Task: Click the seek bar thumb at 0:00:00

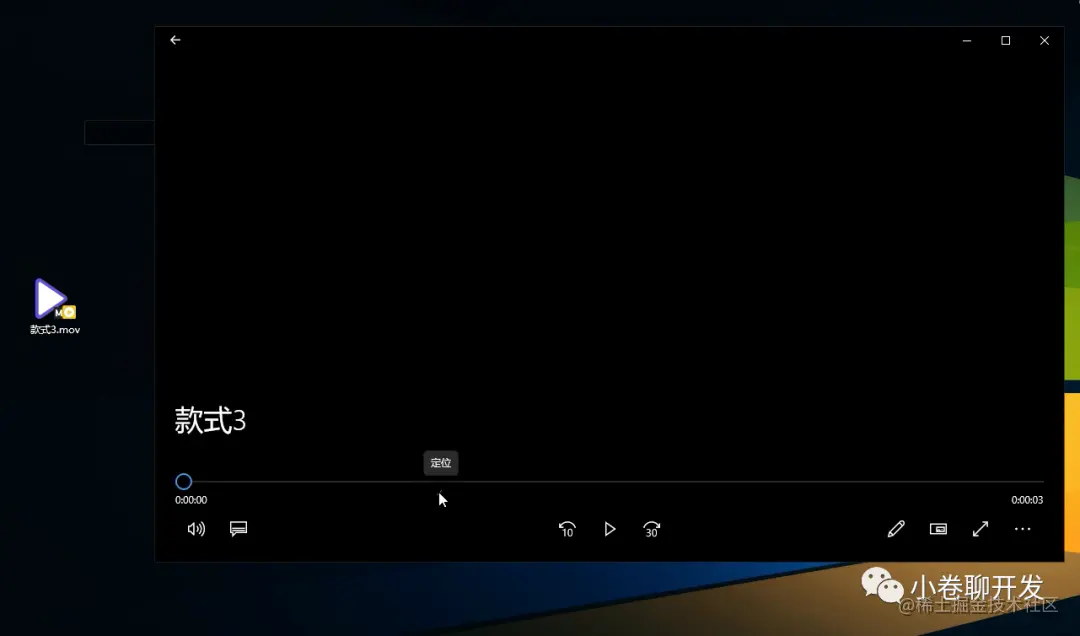Action: 183,482
